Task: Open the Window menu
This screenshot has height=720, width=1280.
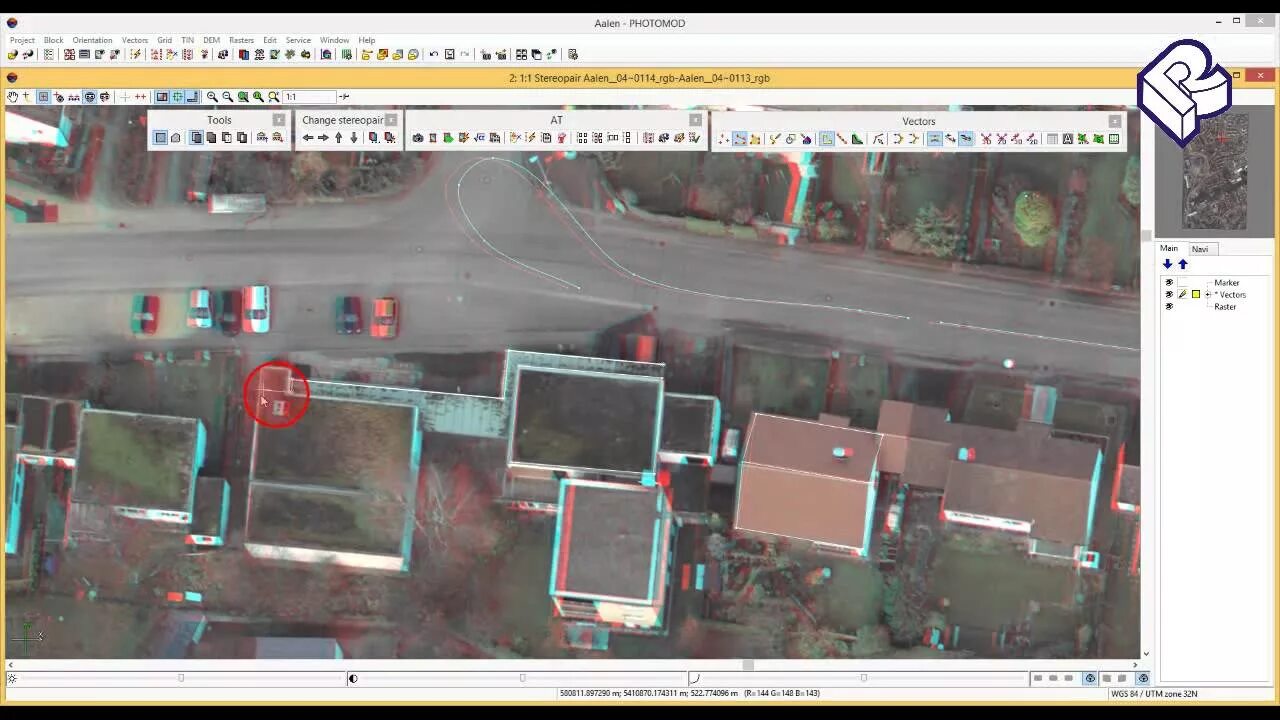Action: (x=334, y=40)
